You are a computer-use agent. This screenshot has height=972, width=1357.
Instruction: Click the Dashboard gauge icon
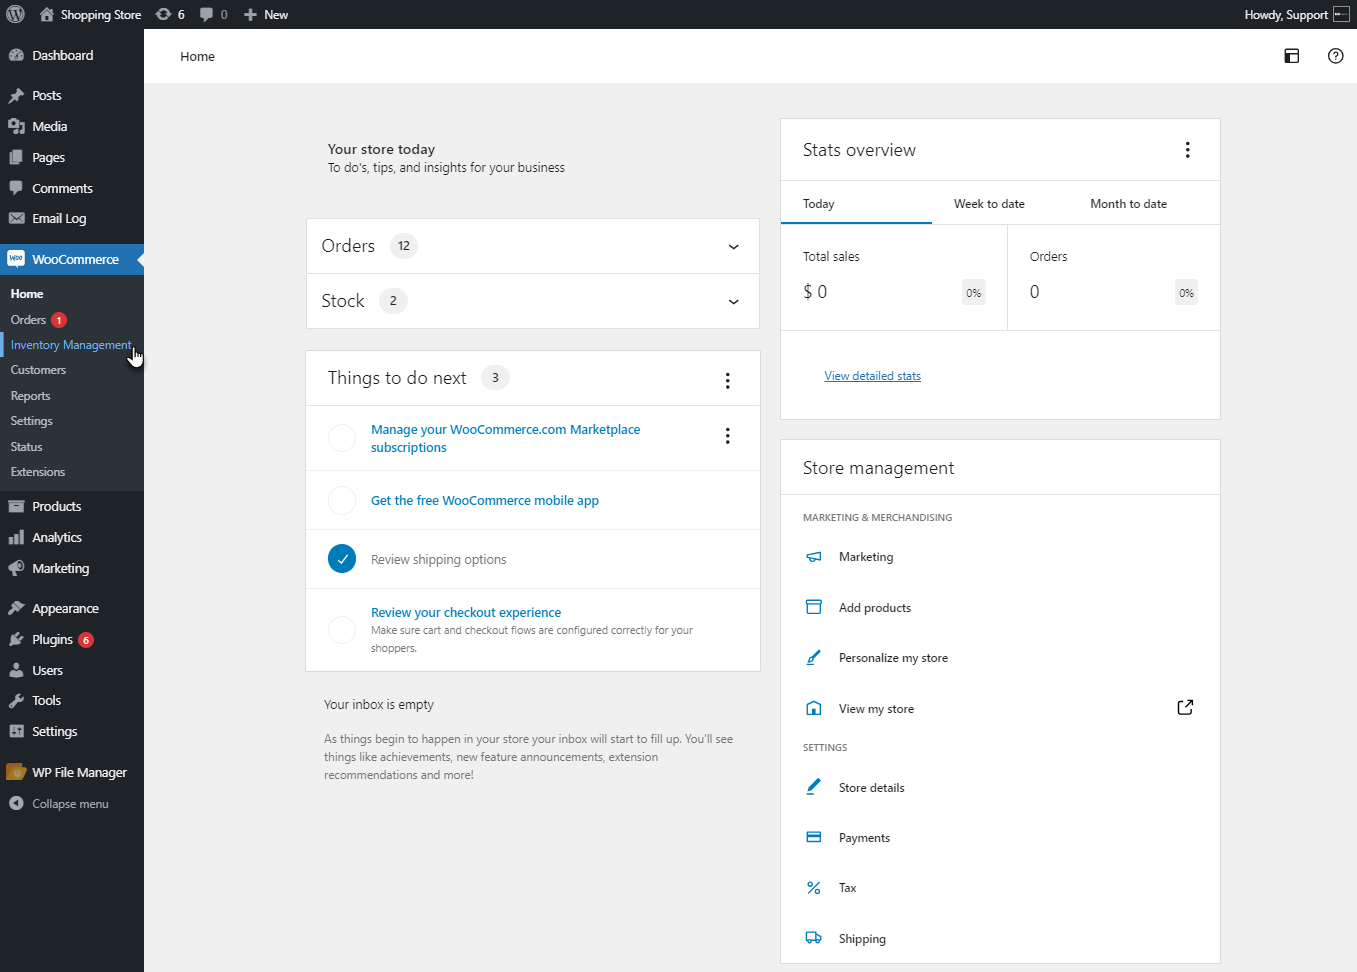pyautogui.click(x=16, y=55)
